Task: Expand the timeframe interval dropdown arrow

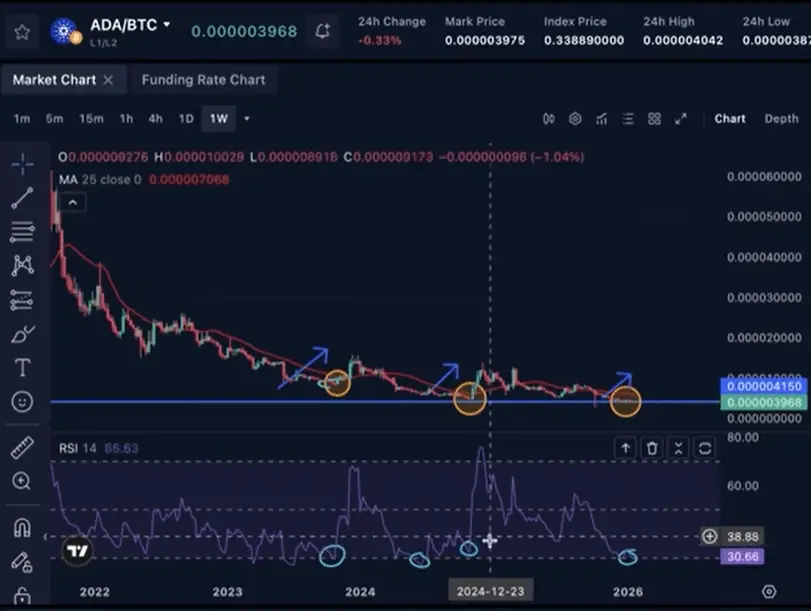Action: [x=246, y=118]
